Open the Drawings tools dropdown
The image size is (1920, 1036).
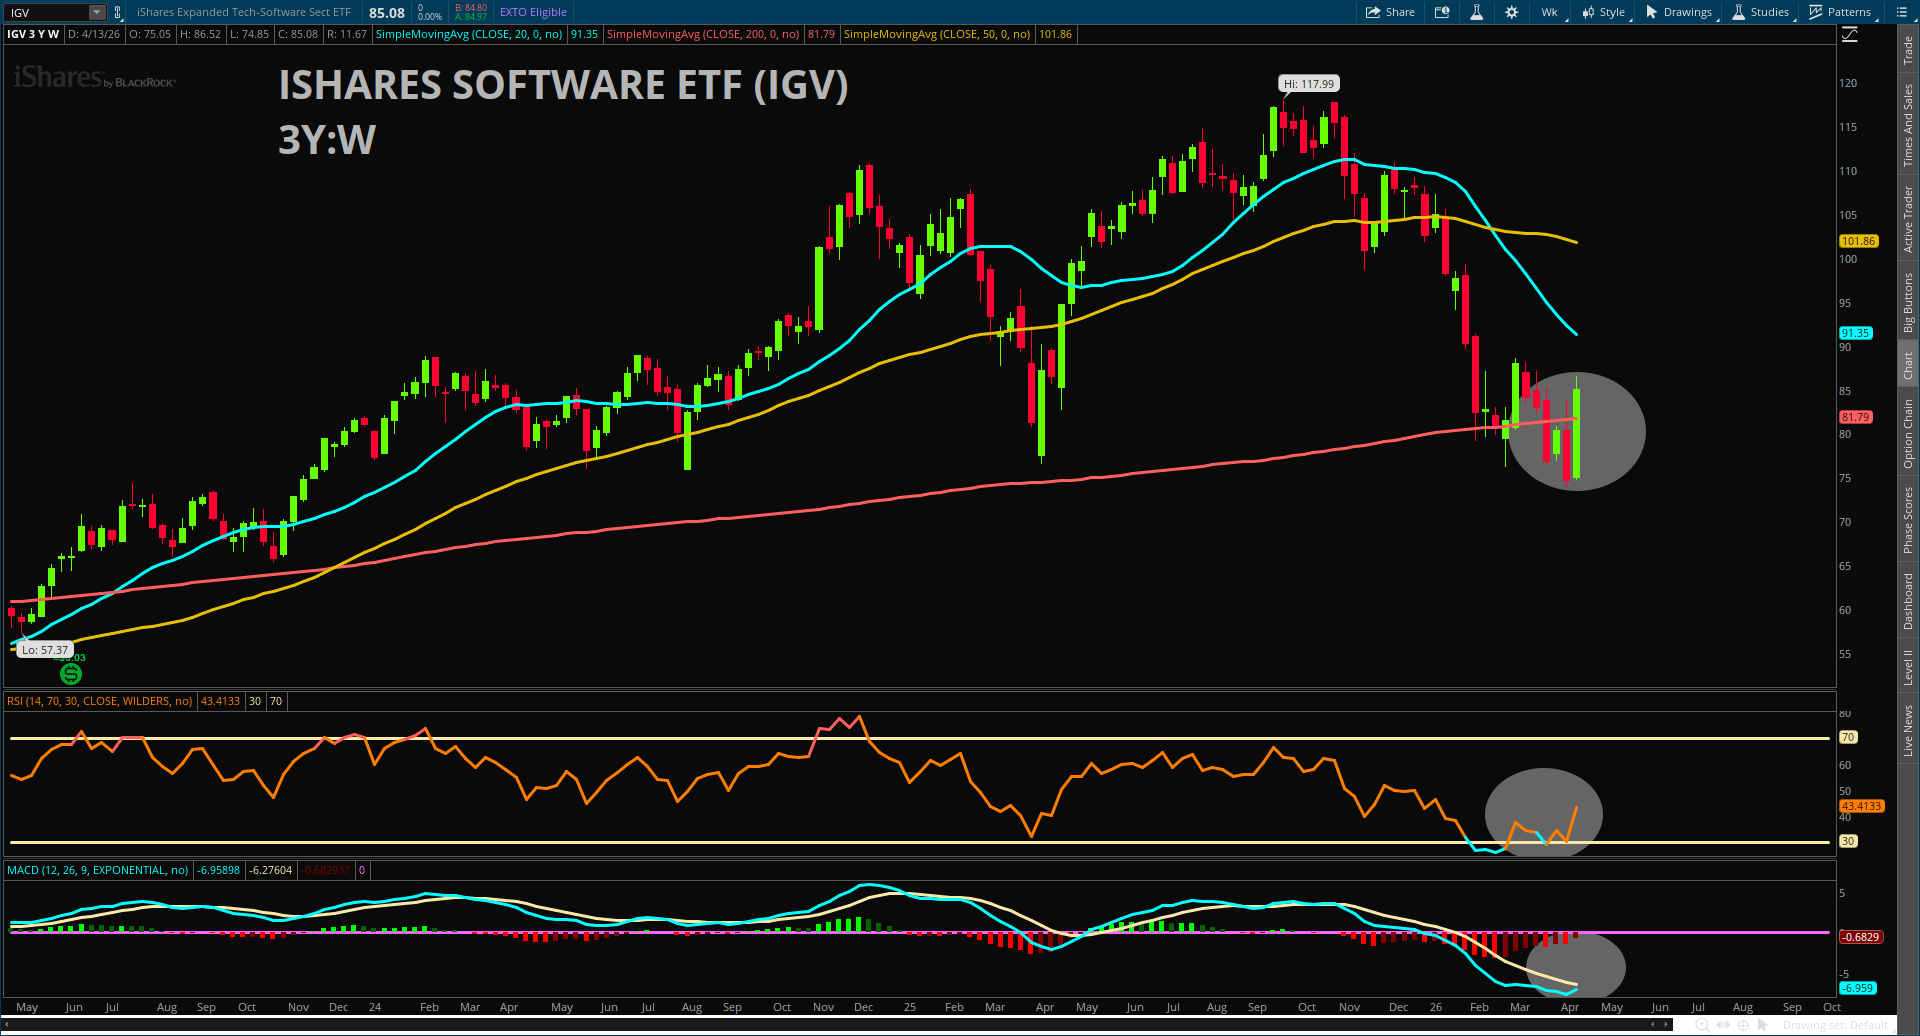[1681, 12]
